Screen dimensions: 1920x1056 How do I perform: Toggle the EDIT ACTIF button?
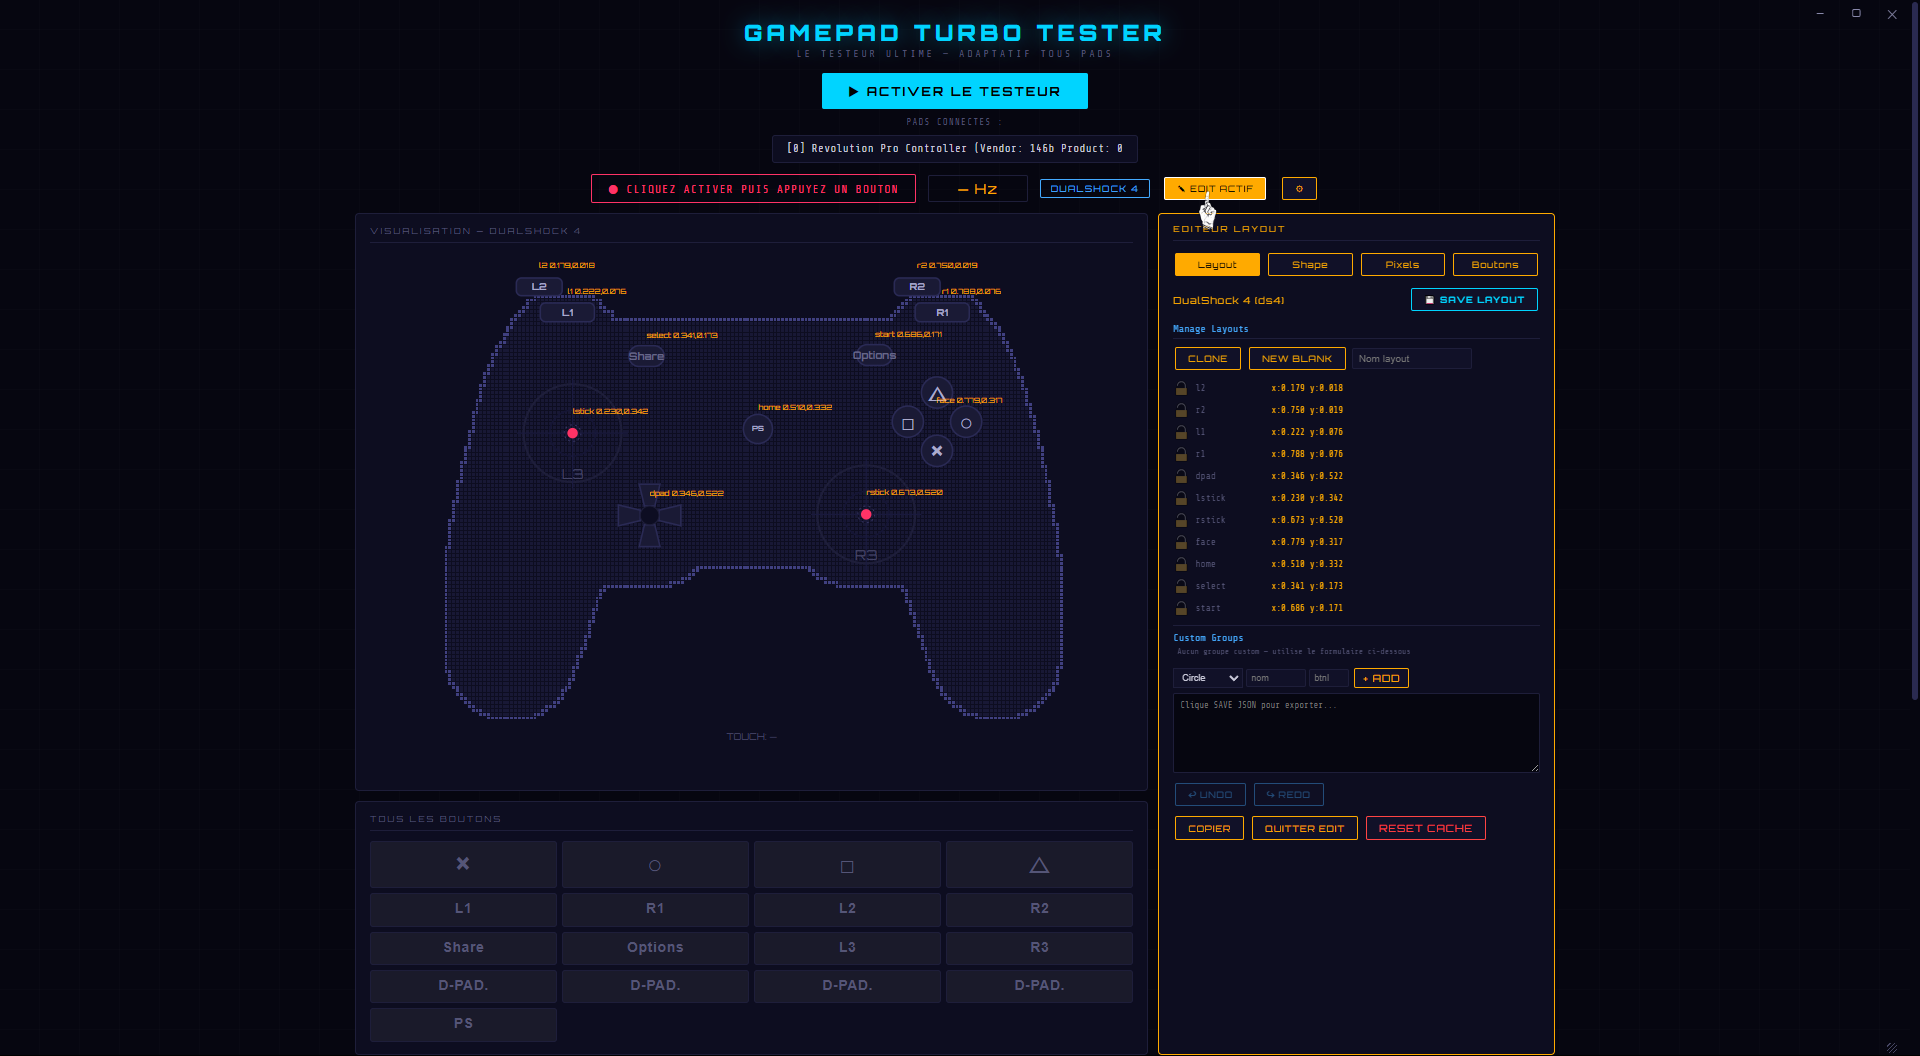click(x=1215, y=188)
